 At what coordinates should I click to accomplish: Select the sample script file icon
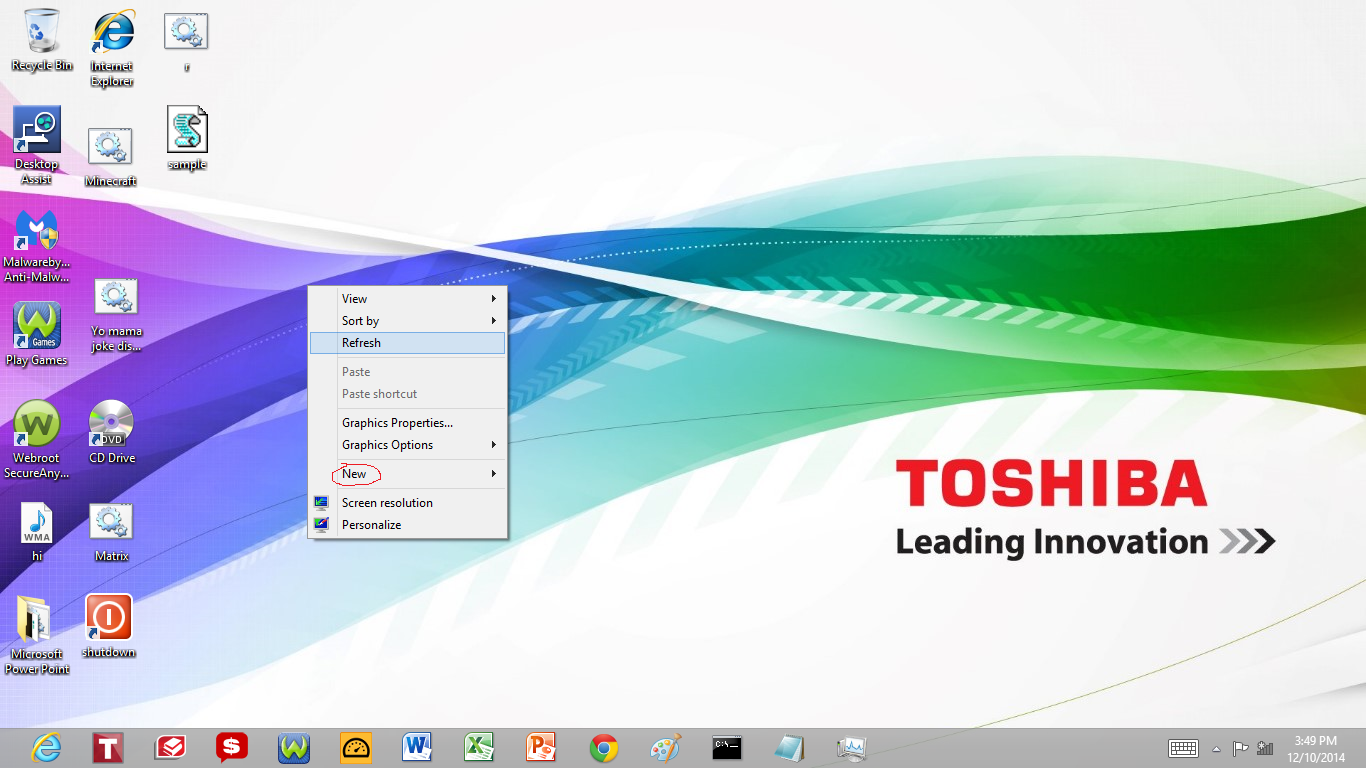(187, 138)
